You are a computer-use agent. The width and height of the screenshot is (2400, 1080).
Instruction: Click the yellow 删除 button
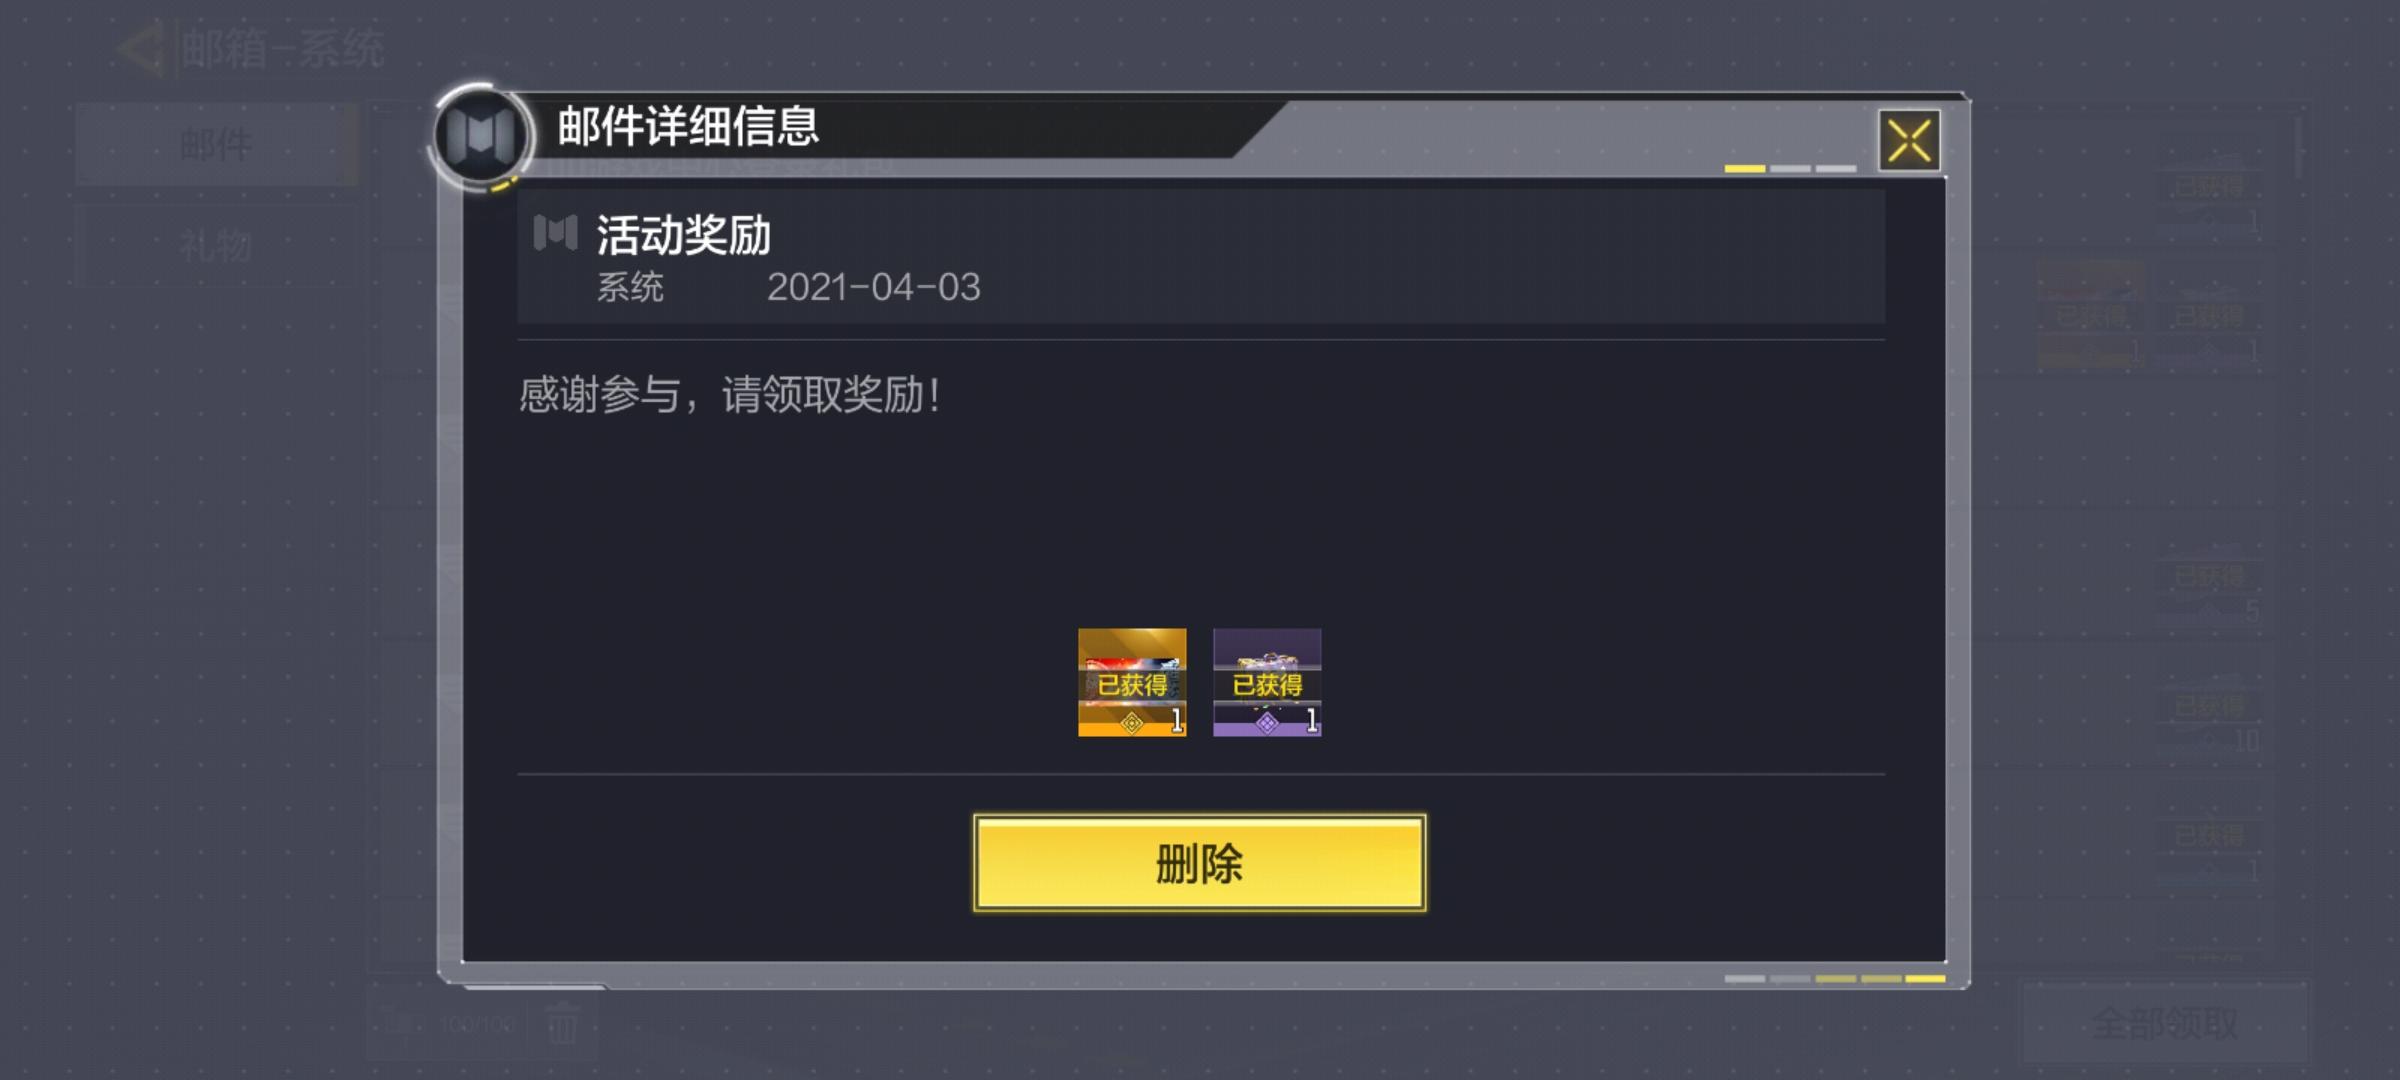tap(1199, 862)
